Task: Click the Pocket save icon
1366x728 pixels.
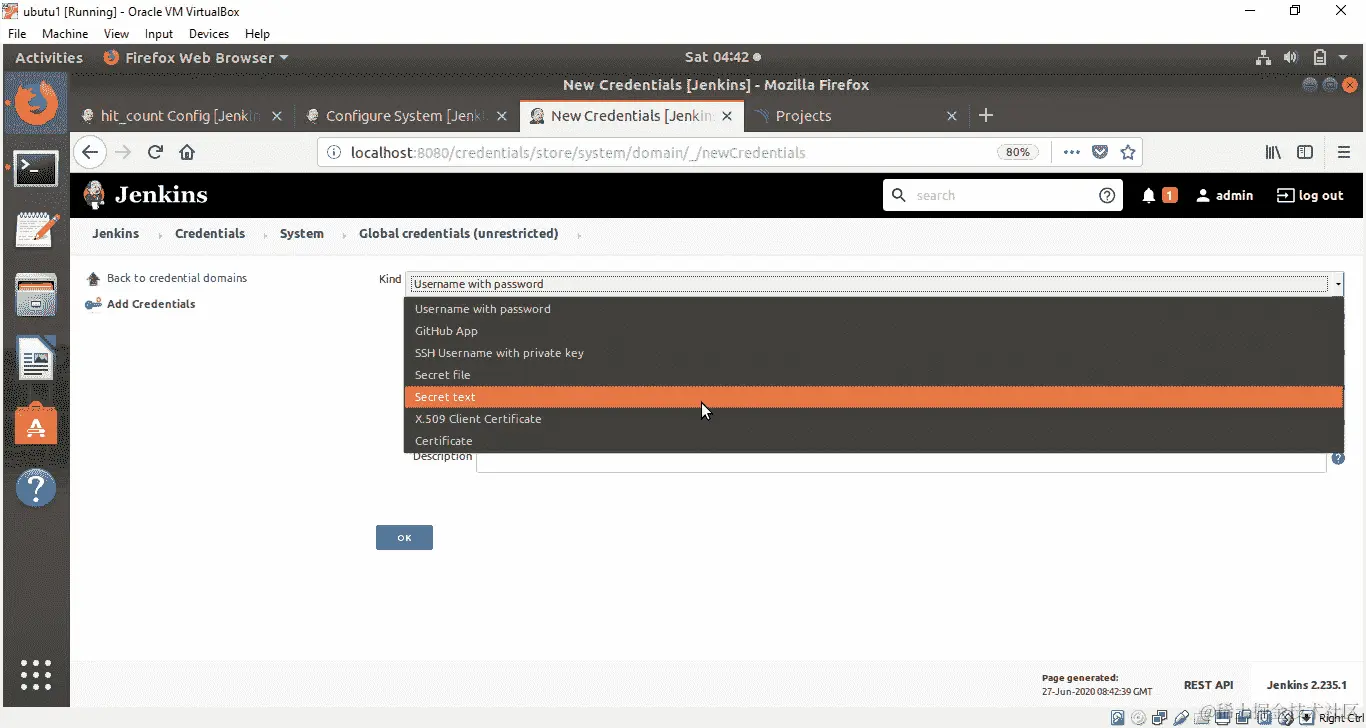Action: point(1100,152)
